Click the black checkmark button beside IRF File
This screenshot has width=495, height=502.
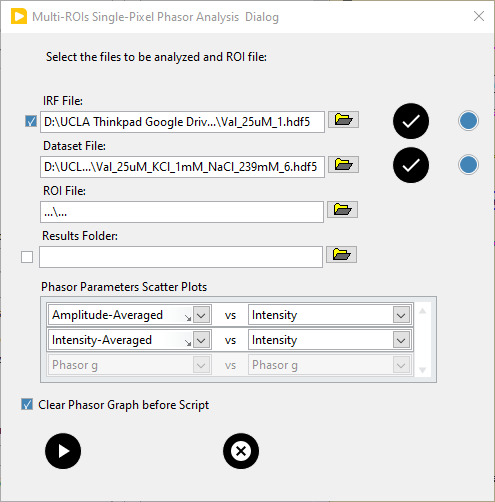tap(411, 121)
